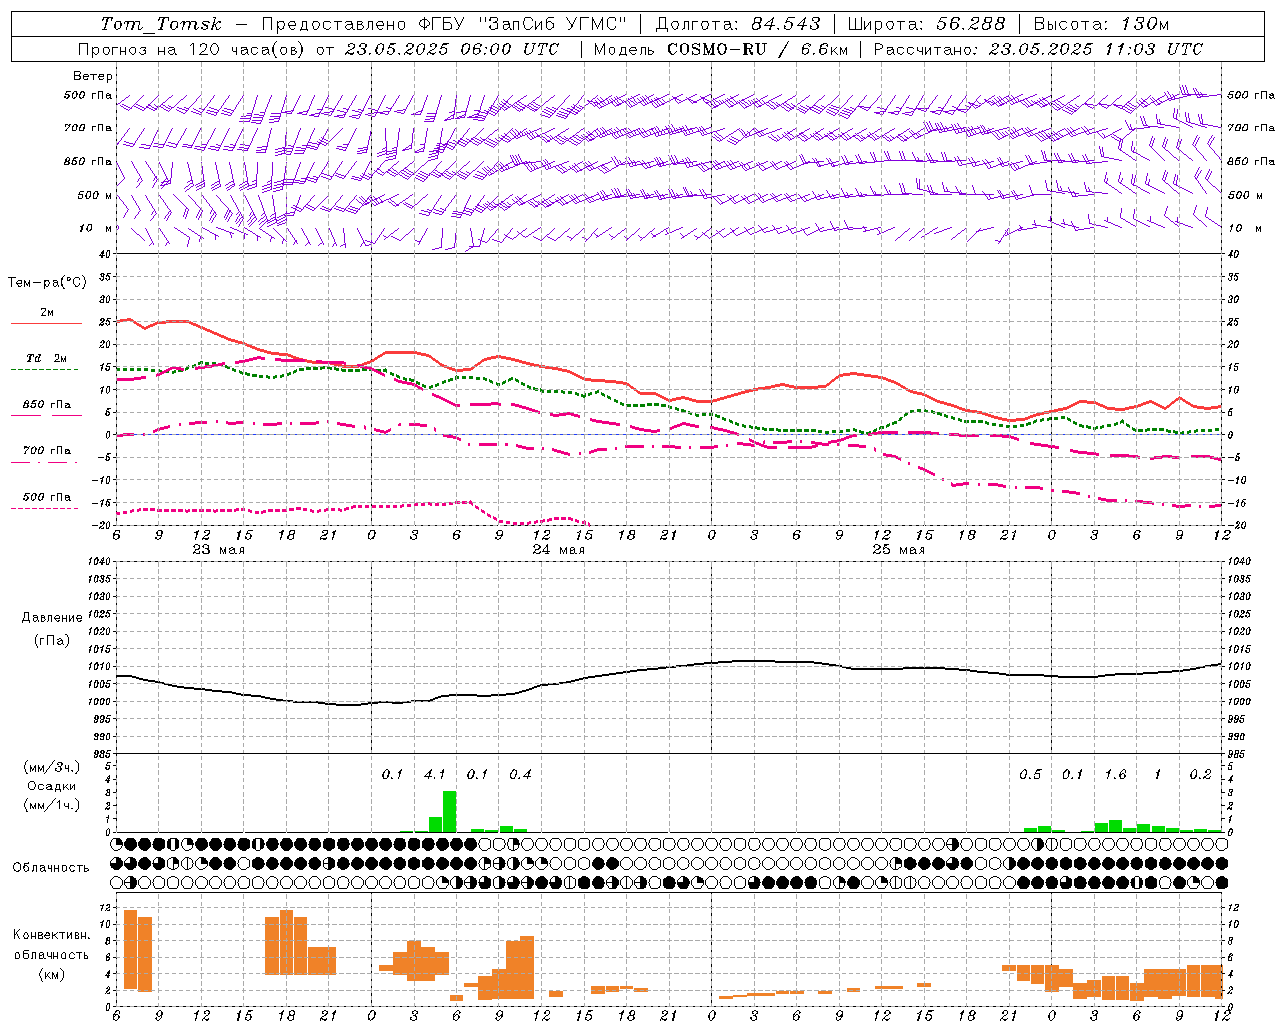Click the Tom_Tomsk station title
This screenshot has width=1280, height=1024.
pyautogui.click(x=161, y=24)
